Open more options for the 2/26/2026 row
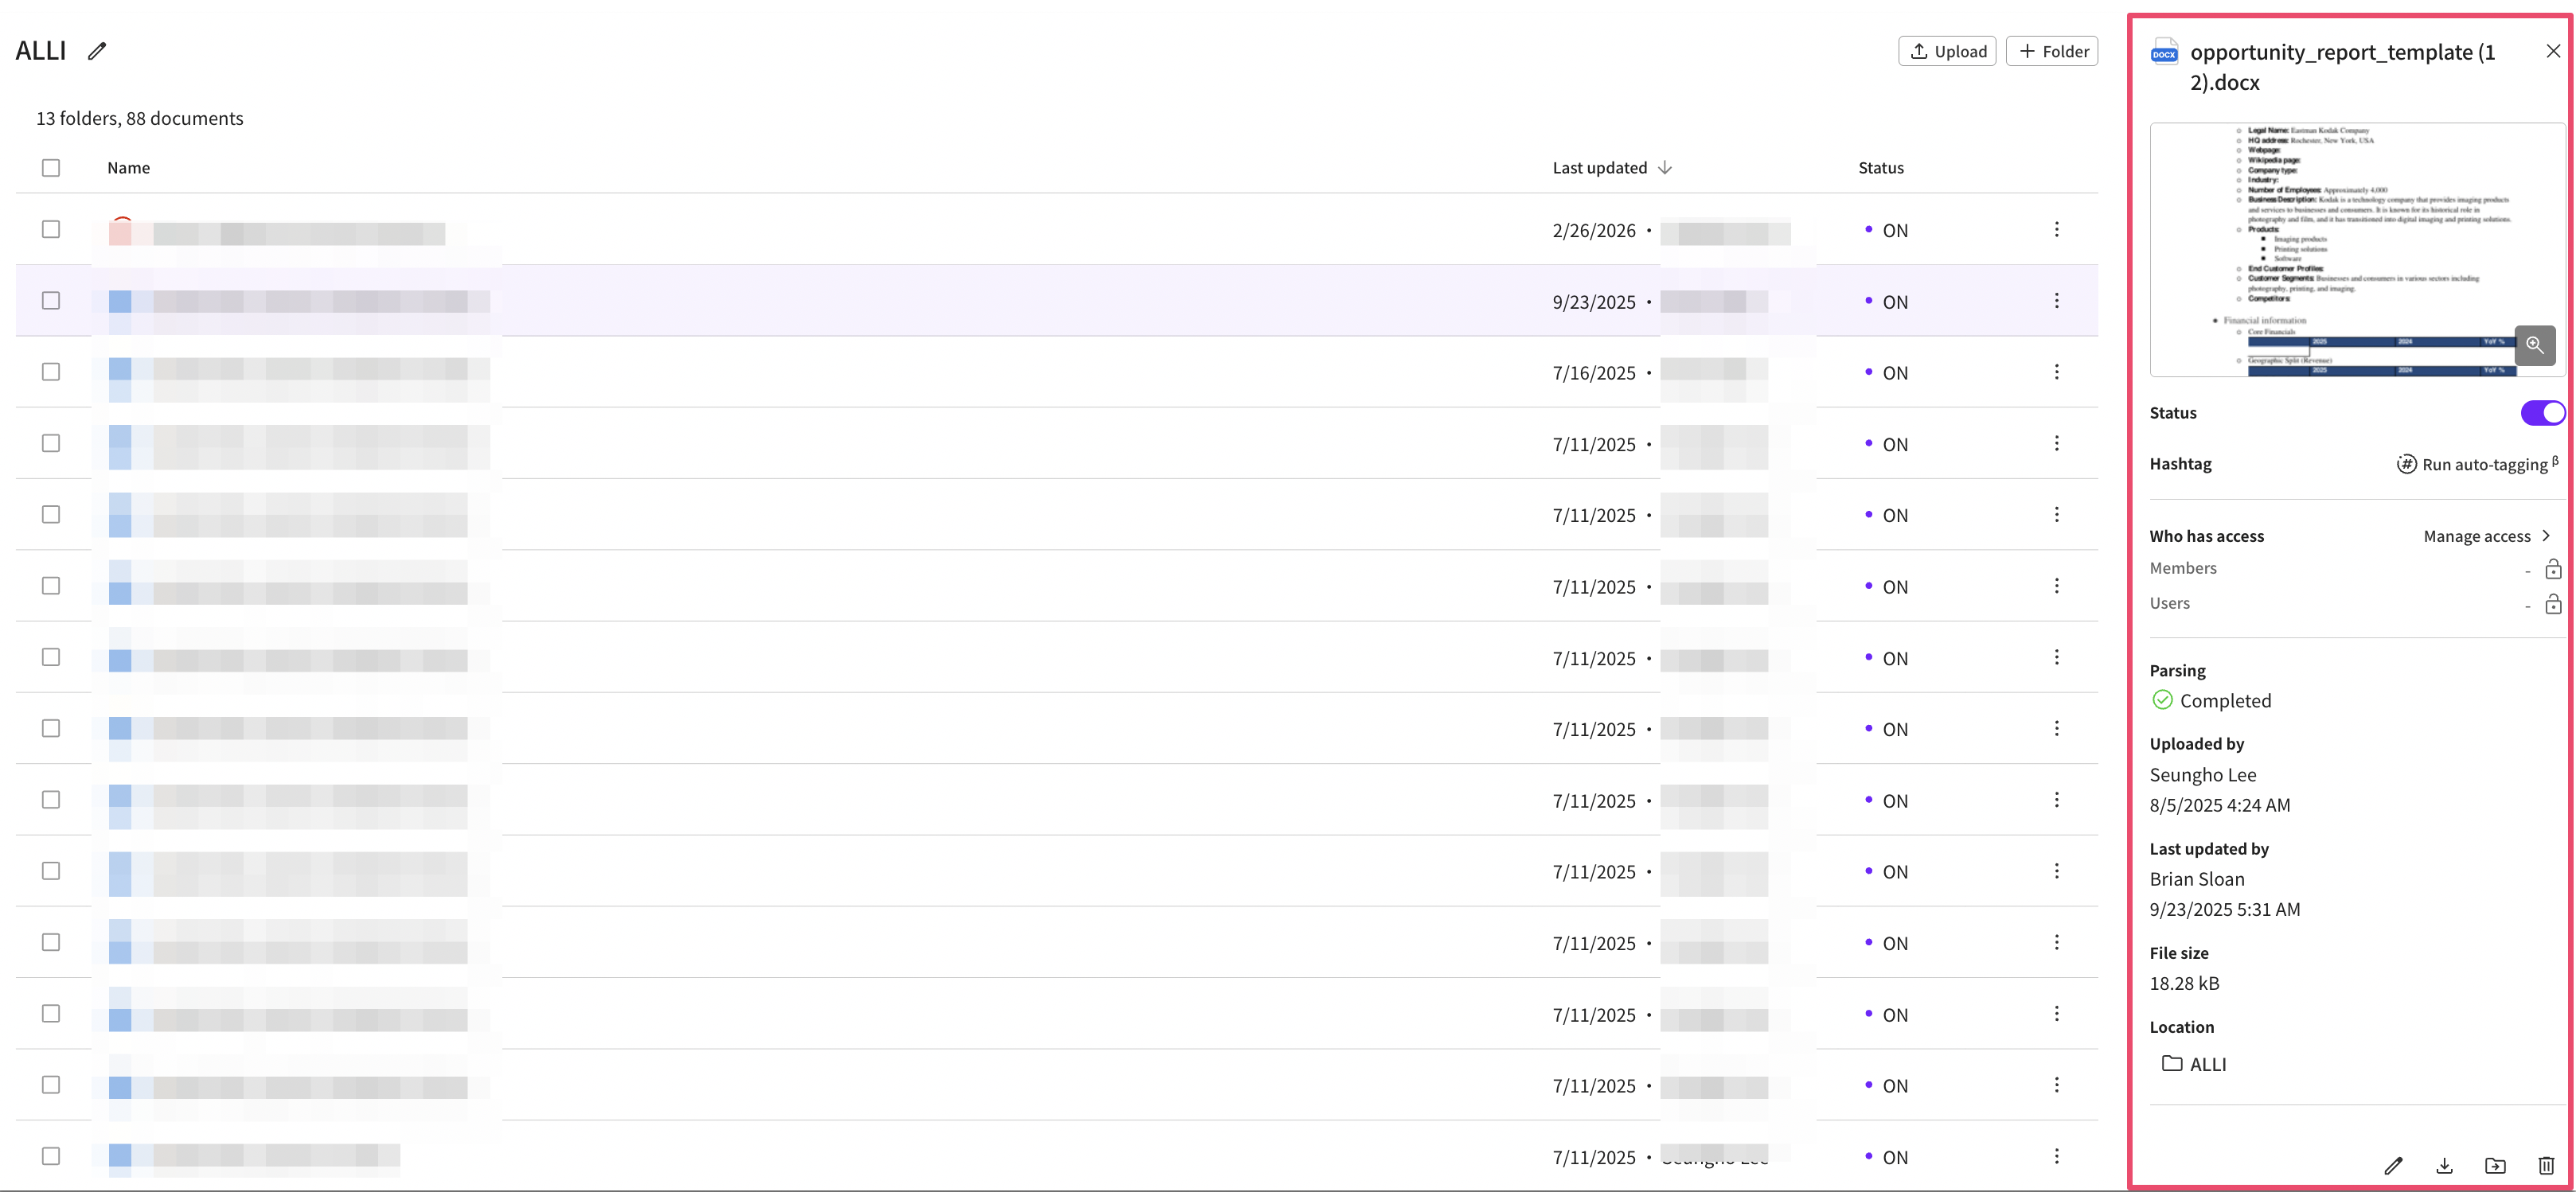Screen dimensions: 2576x1192 (x=2056, y=230)
